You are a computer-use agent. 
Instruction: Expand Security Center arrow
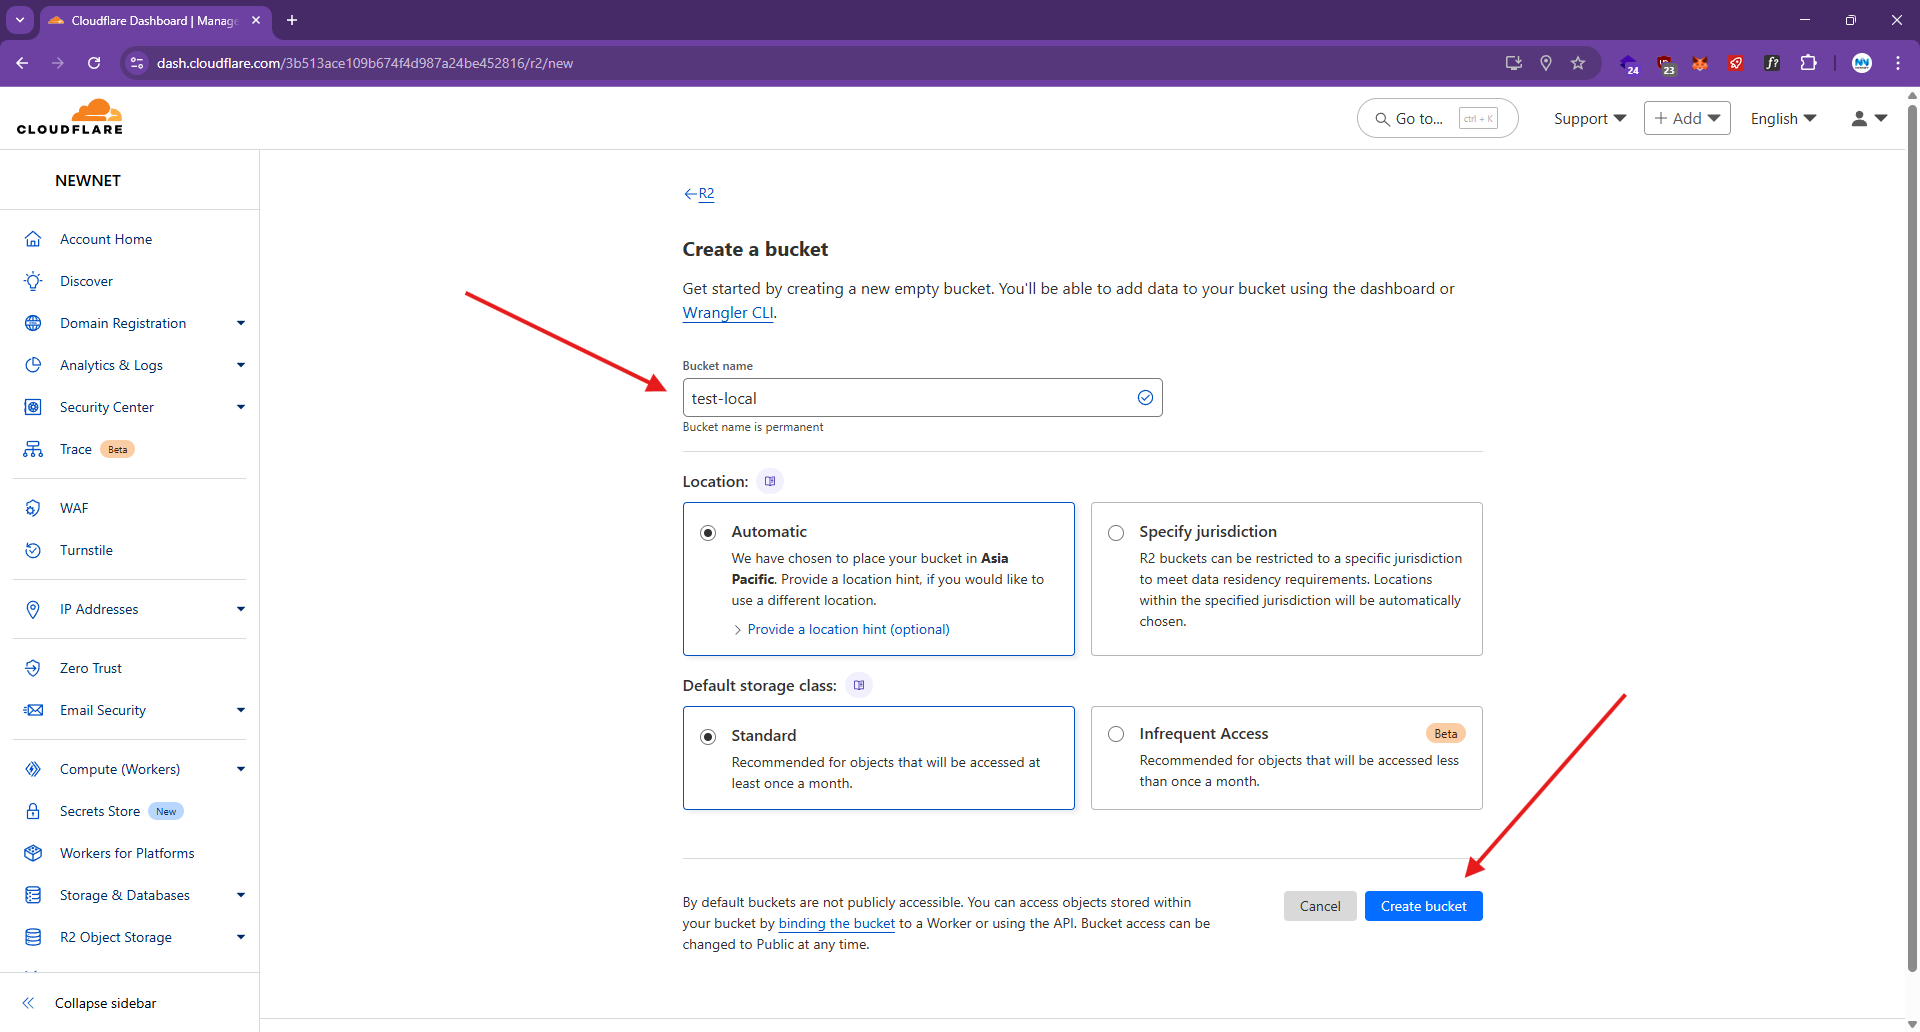click(241, 407)
